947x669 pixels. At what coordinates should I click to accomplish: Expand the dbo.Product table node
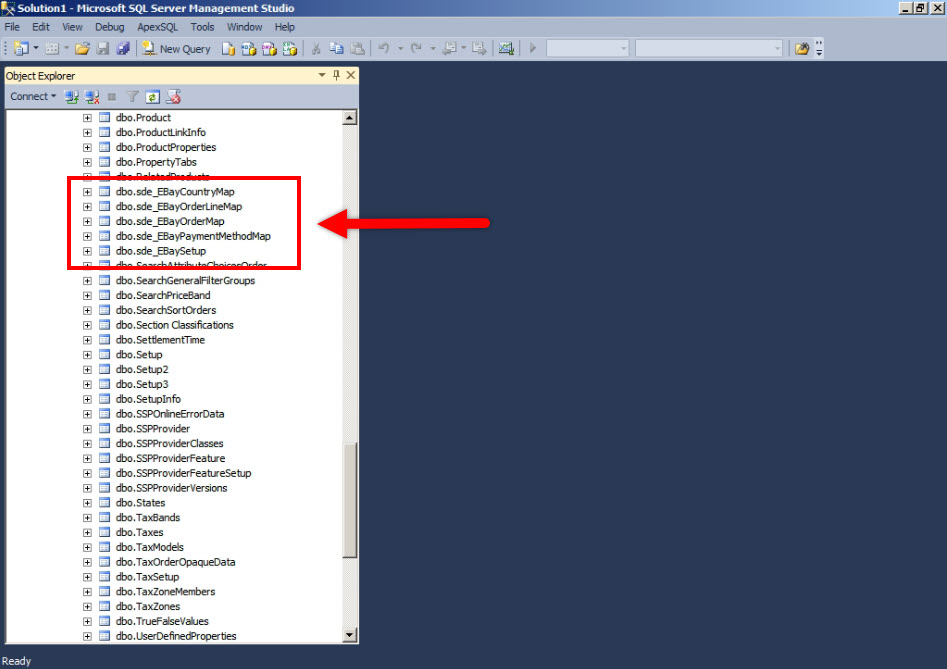87,118
